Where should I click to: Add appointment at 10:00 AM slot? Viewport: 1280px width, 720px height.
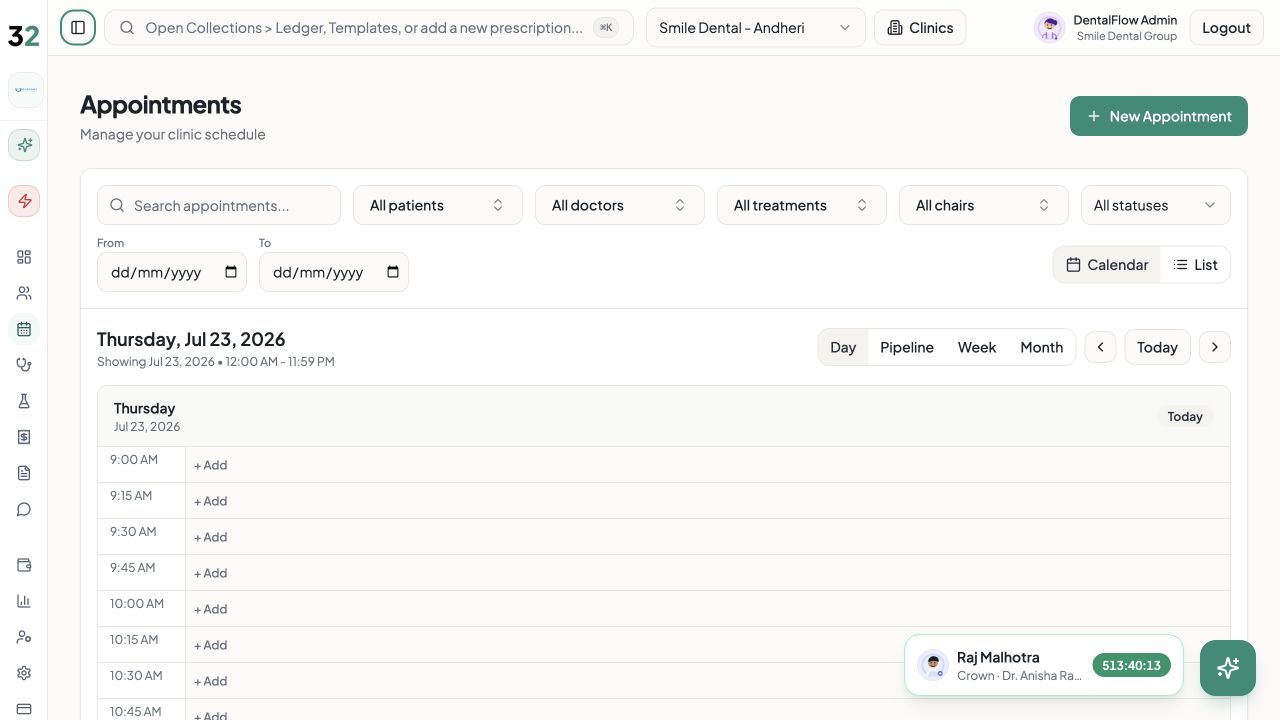pos(210,609)
